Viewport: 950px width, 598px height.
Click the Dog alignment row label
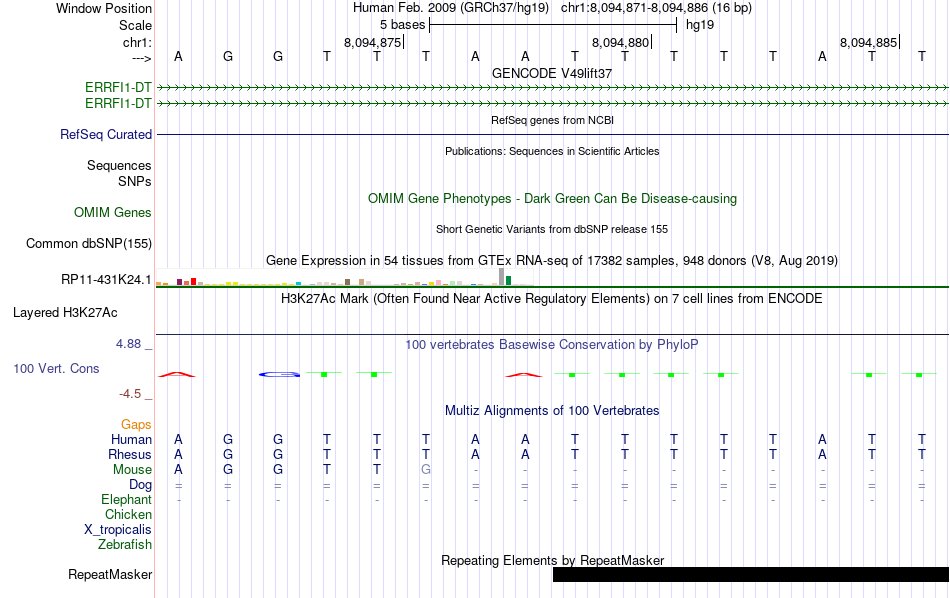(140, 485)
